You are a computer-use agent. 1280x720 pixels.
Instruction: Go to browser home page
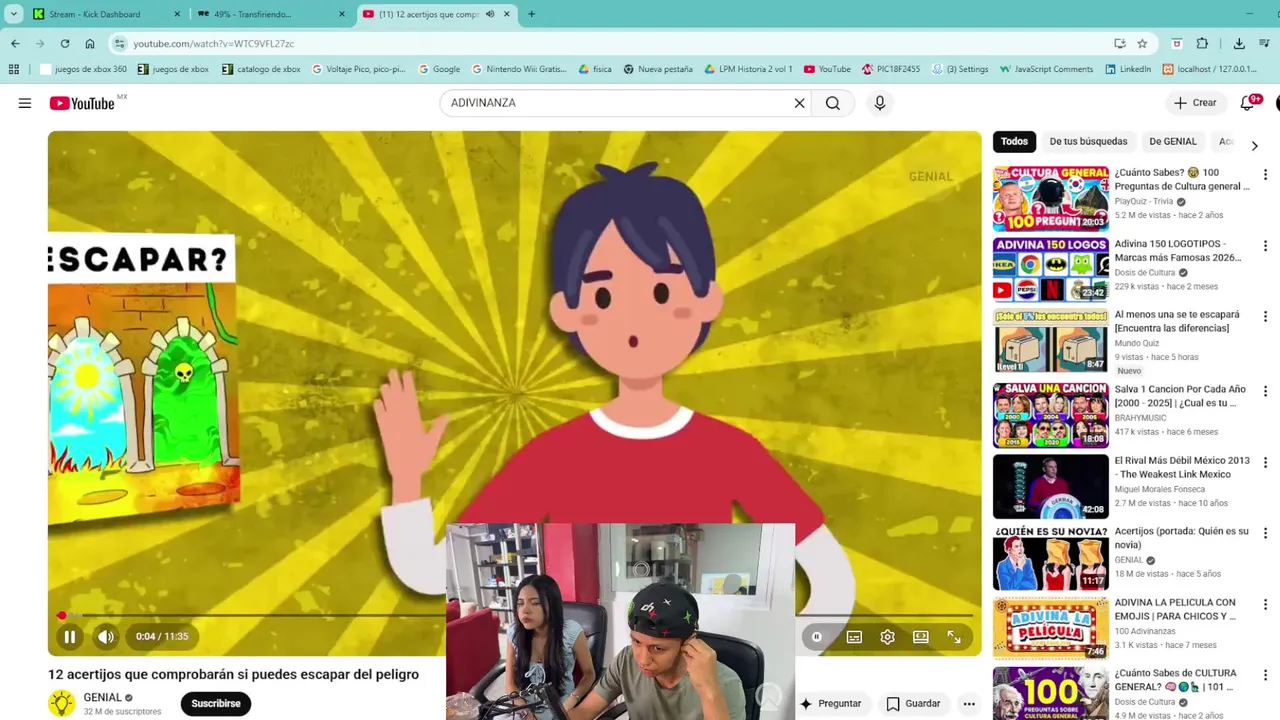(90, 44)
